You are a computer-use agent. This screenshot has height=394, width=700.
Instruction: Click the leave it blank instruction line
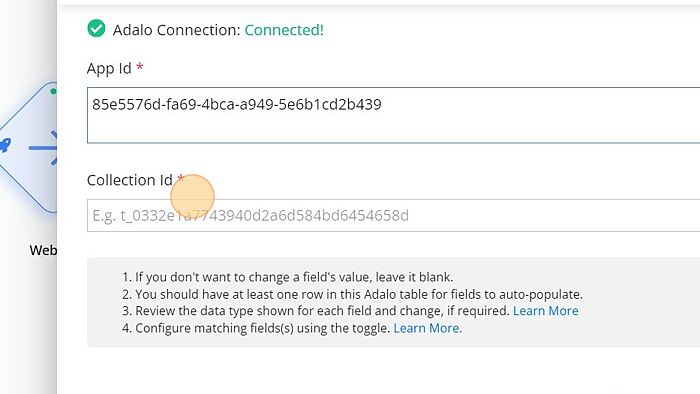tap(288, 277)
